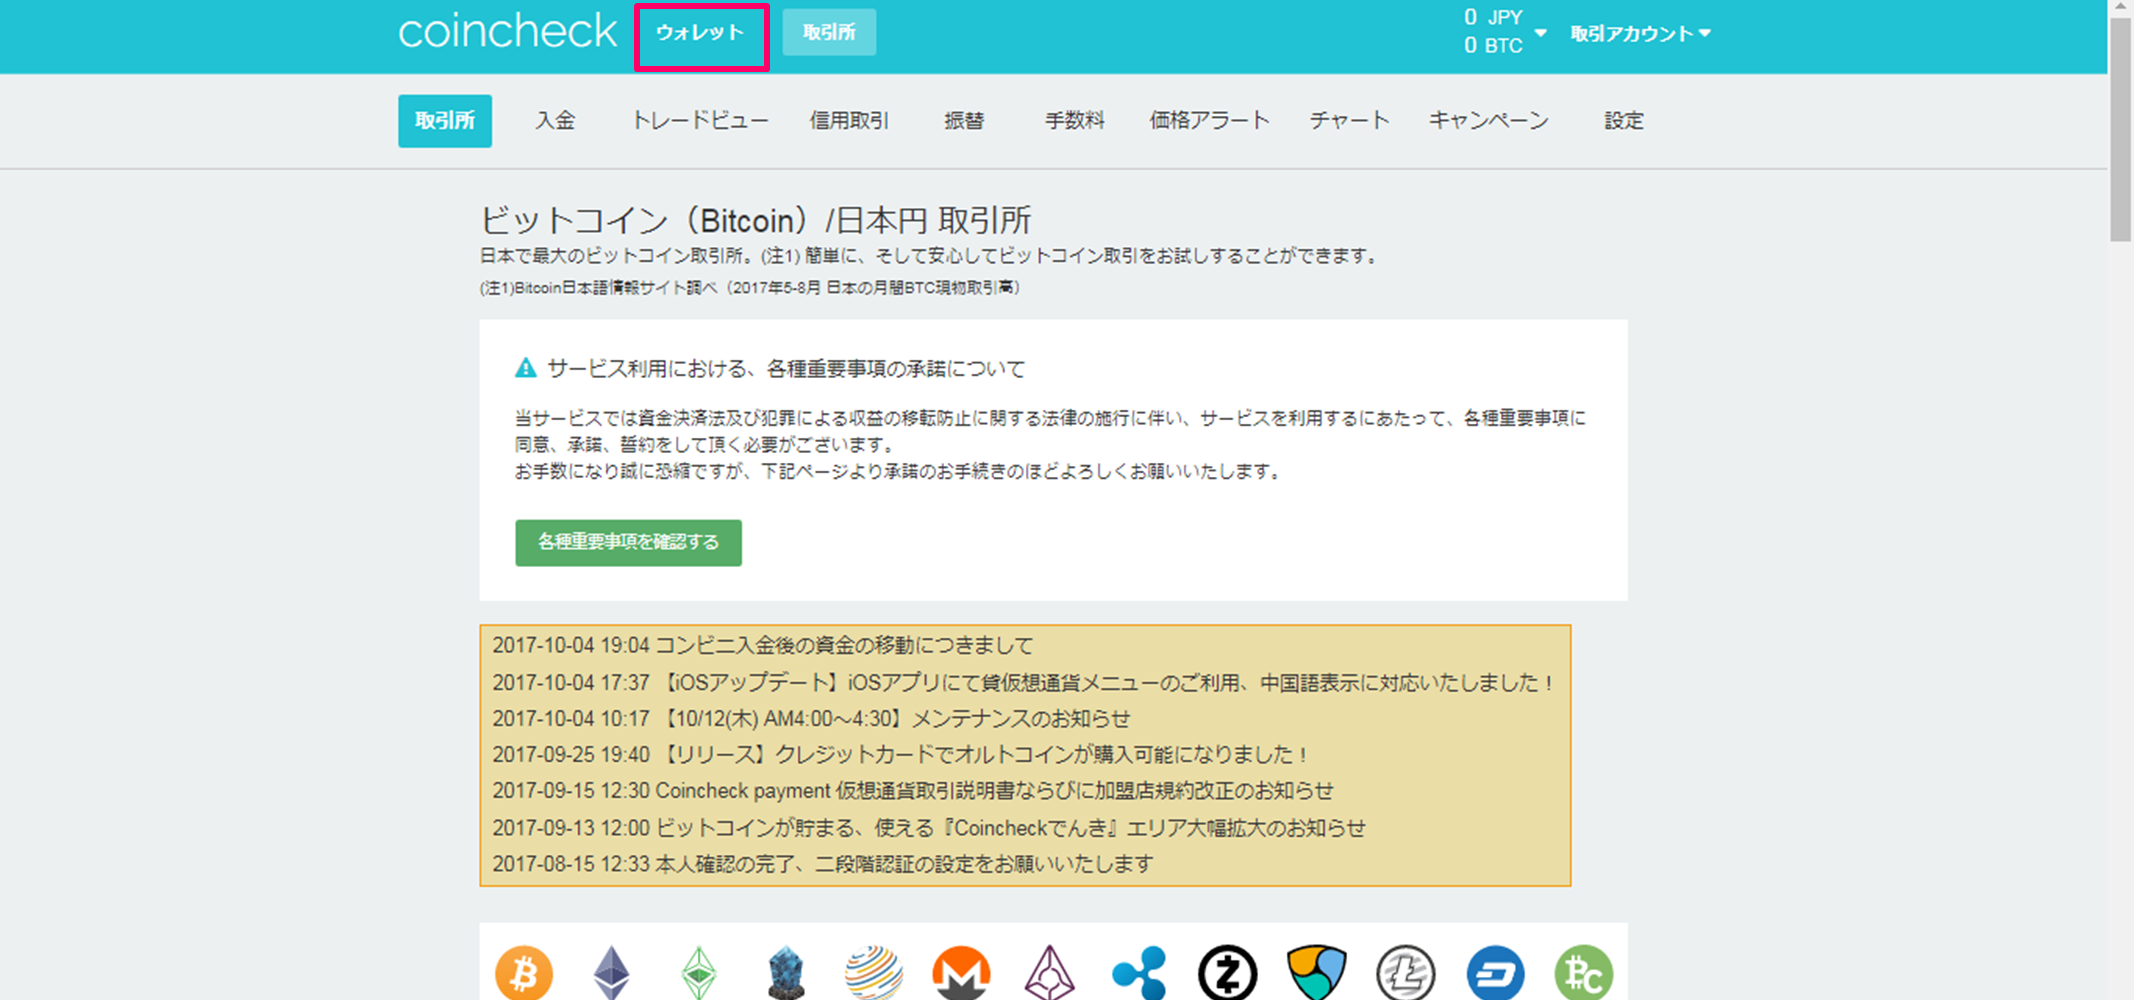Screen dimensions: 2134x1000
Task: Click the coincheck logo
Action: (x=507, y=32)
